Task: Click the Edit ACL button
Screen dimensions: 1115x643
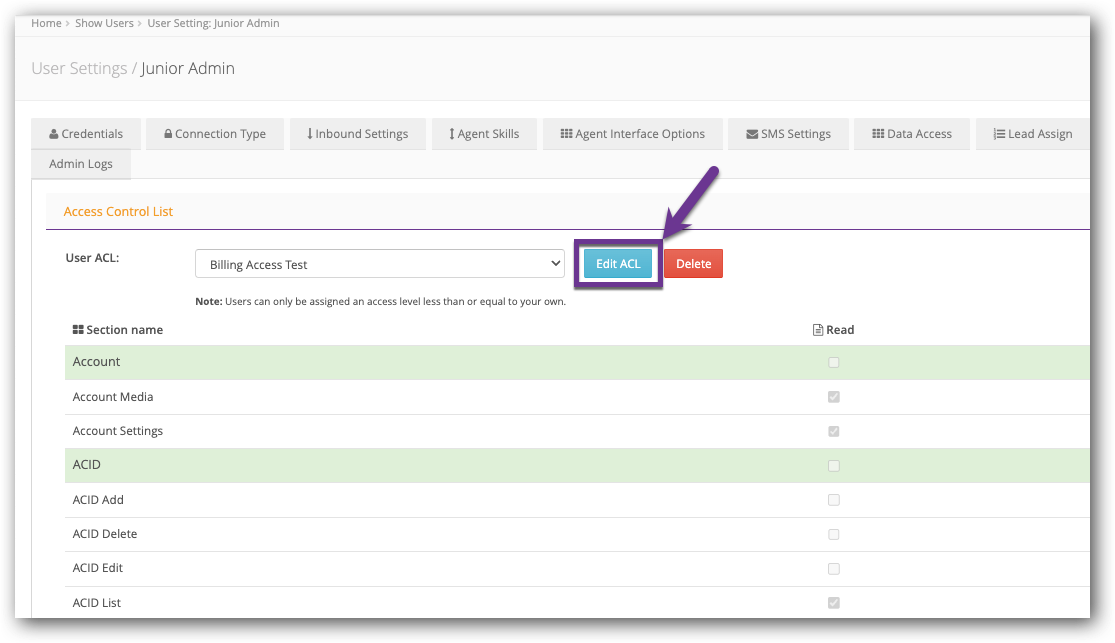Action: pos(618,264)
